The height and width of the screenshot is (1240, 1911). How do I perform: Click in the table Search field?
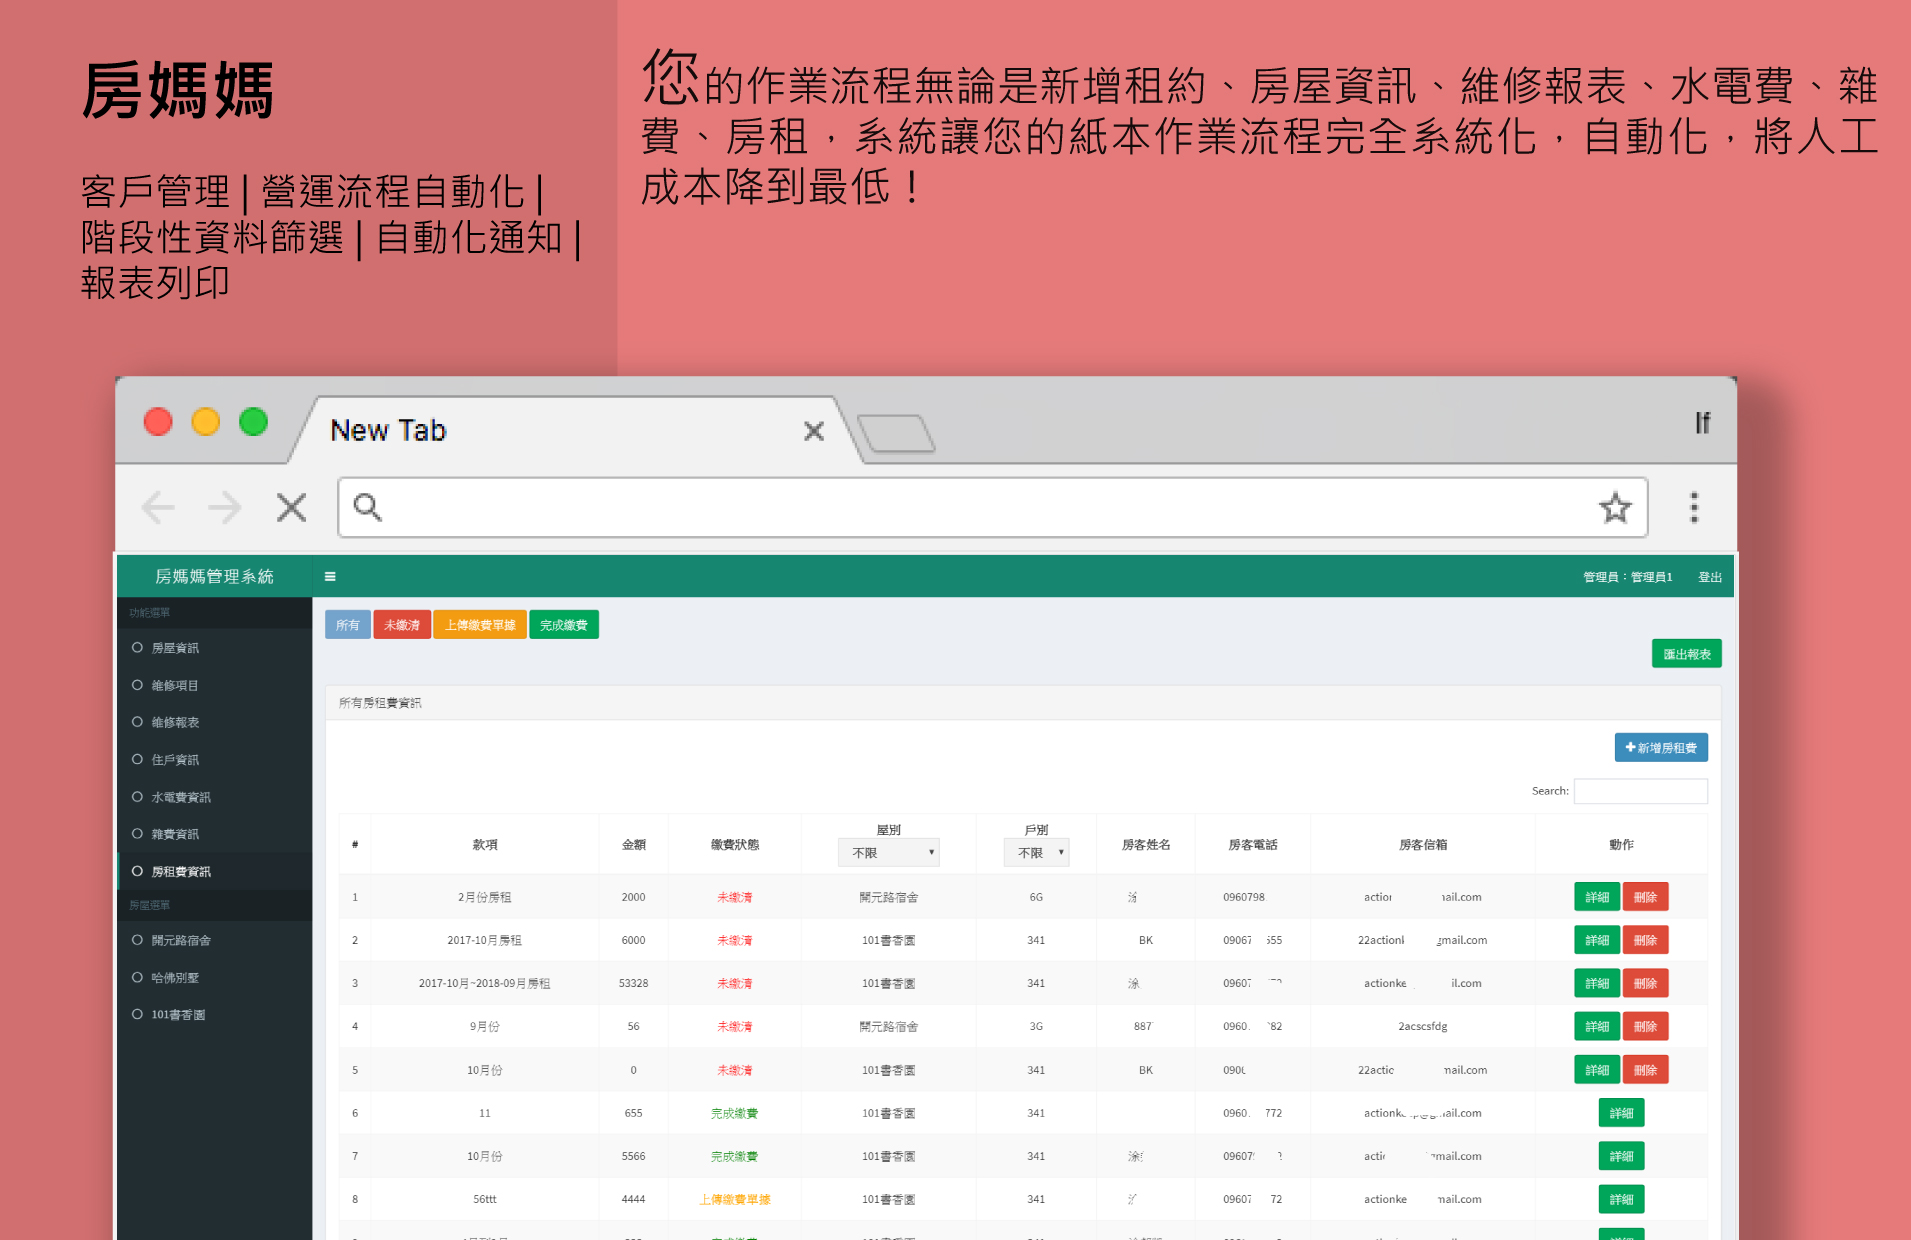pos(1640,791)
